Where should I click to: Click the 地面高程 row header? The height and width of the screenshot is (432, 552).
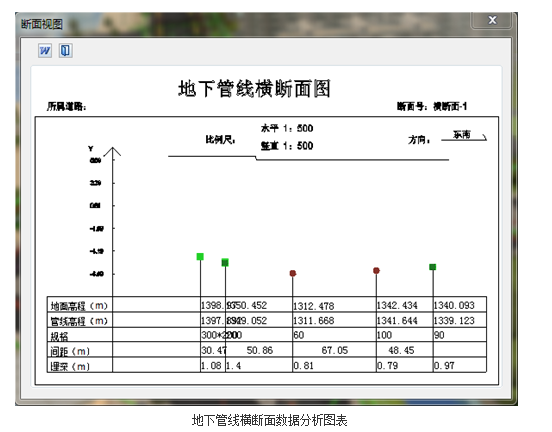(x=80, y=306)
